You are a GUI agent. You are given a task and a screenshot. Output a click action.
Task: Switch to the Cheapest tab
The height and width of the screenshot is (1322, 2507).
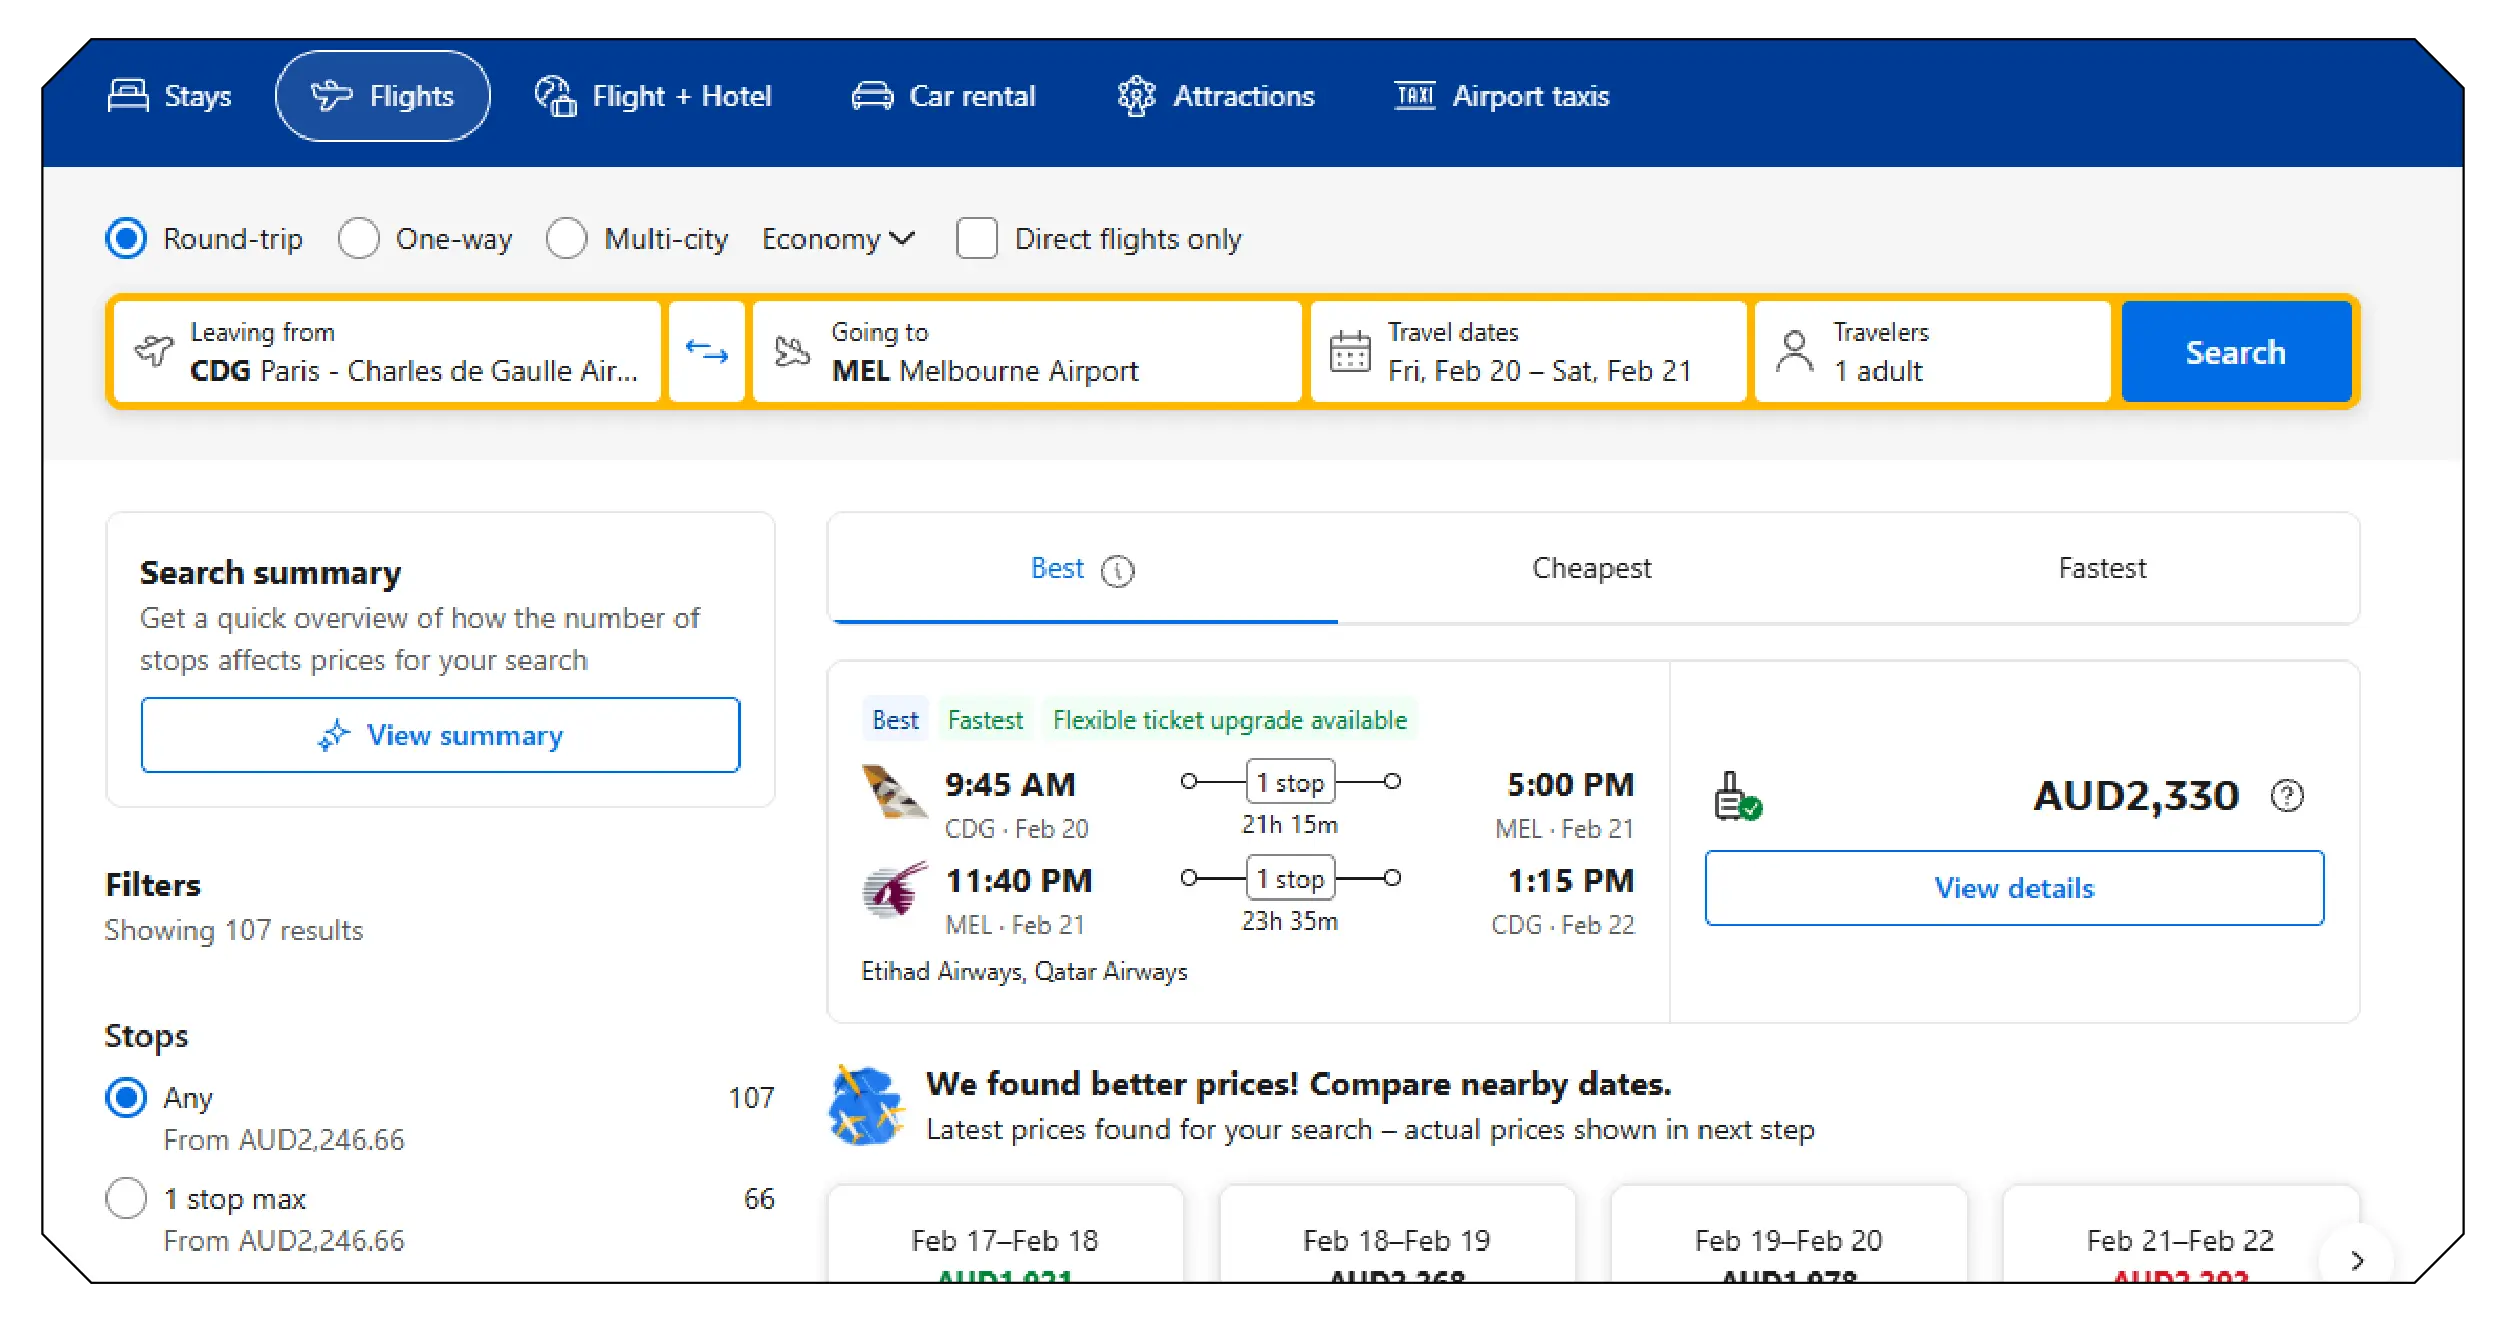point(1592,568)
